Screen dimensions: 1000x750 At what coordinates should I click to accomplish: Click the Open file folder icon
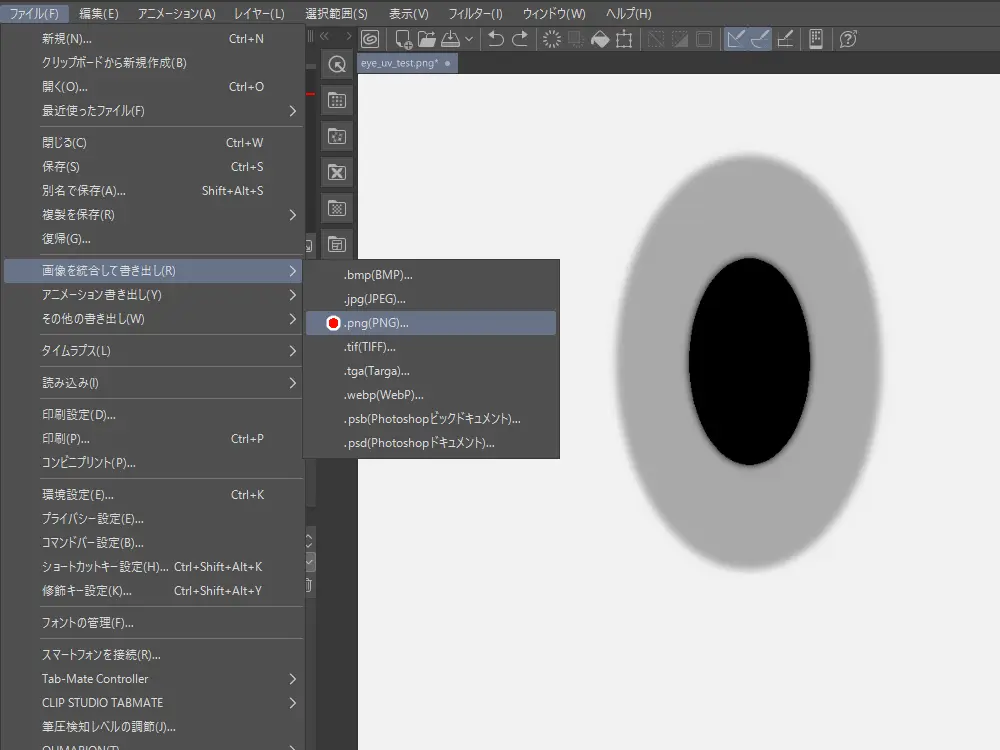pyautogui.click(x=427, y=39)
